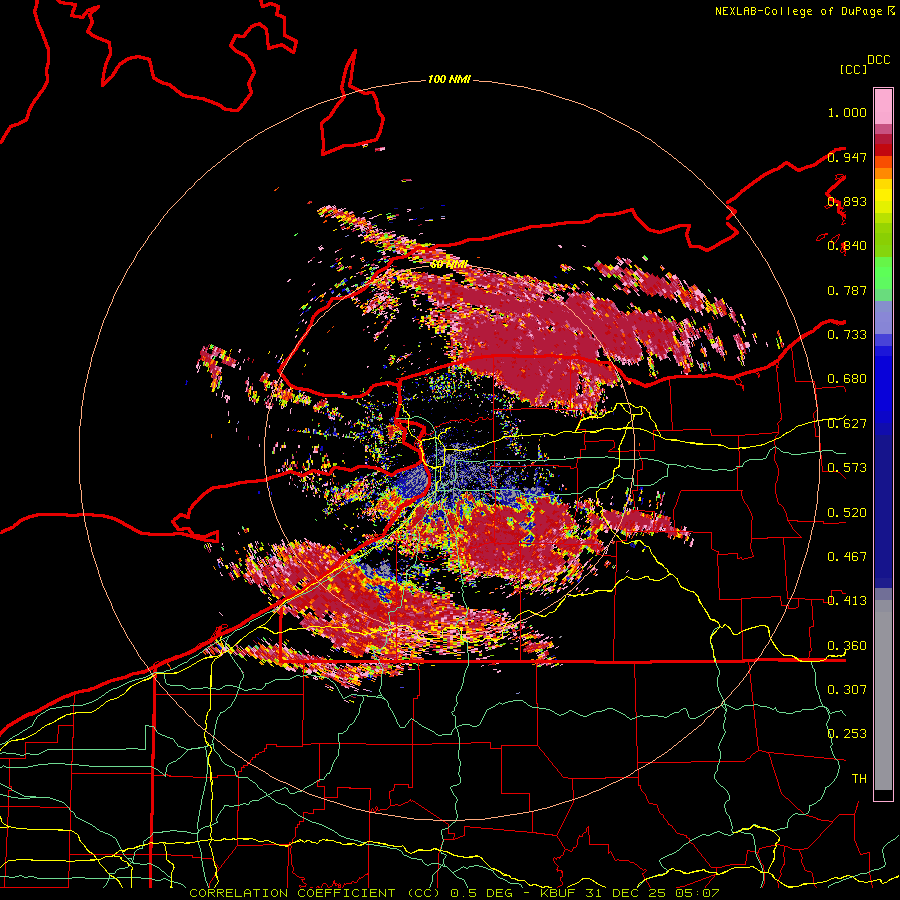Click the 1.000 color scale value
This screenshot has height=900, width=900.
(847, 112)
